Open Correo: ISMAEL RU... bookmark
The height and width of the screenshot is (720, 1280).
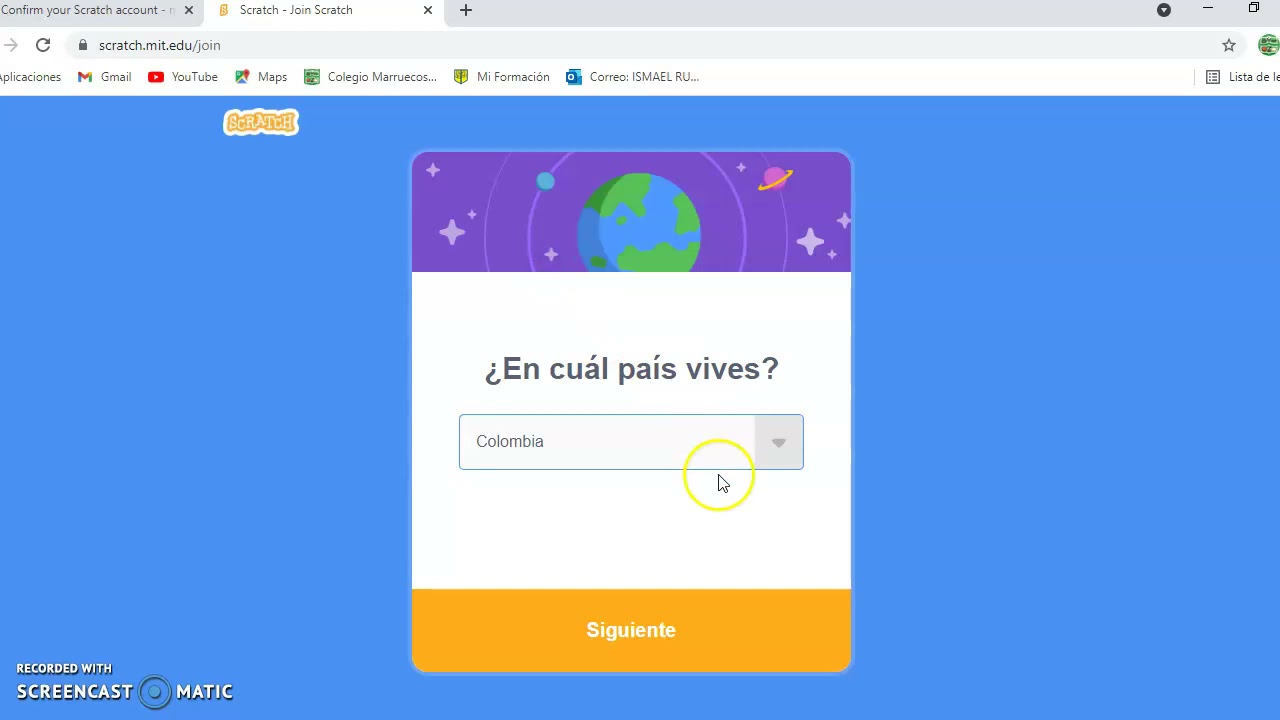[632, 77]
